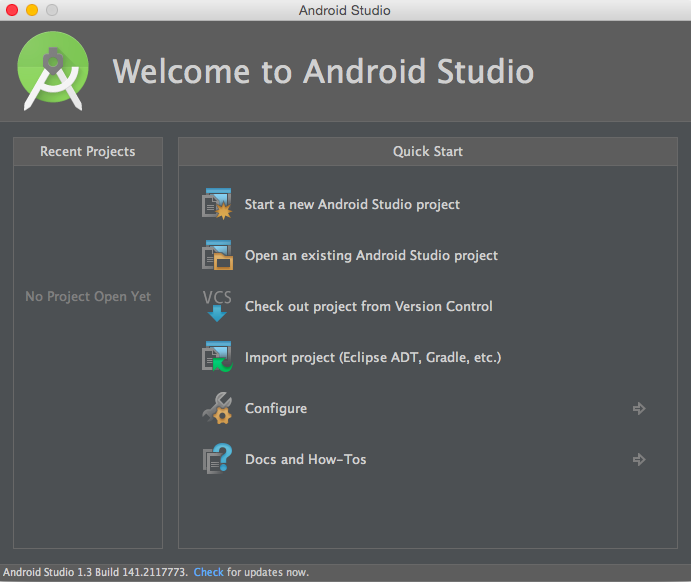Select Check out project from Version Control
The height and width of the screenshot is (582, 691).
(x=368, y=306)
